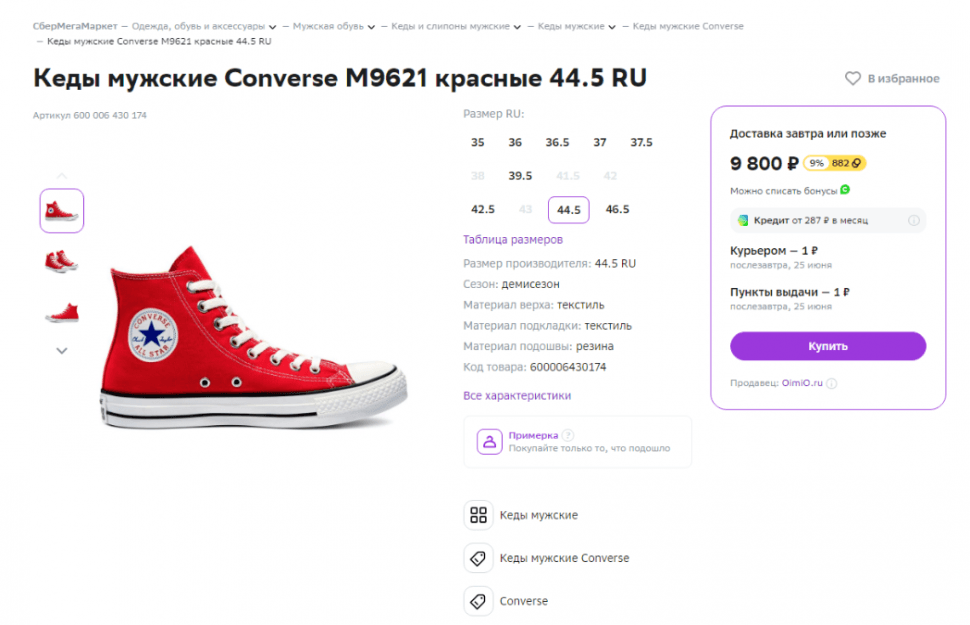This screenshot has height=625, width=970.
Task: Click the tag icon for Кеды мужские Converse
Action: click(478, 558)
